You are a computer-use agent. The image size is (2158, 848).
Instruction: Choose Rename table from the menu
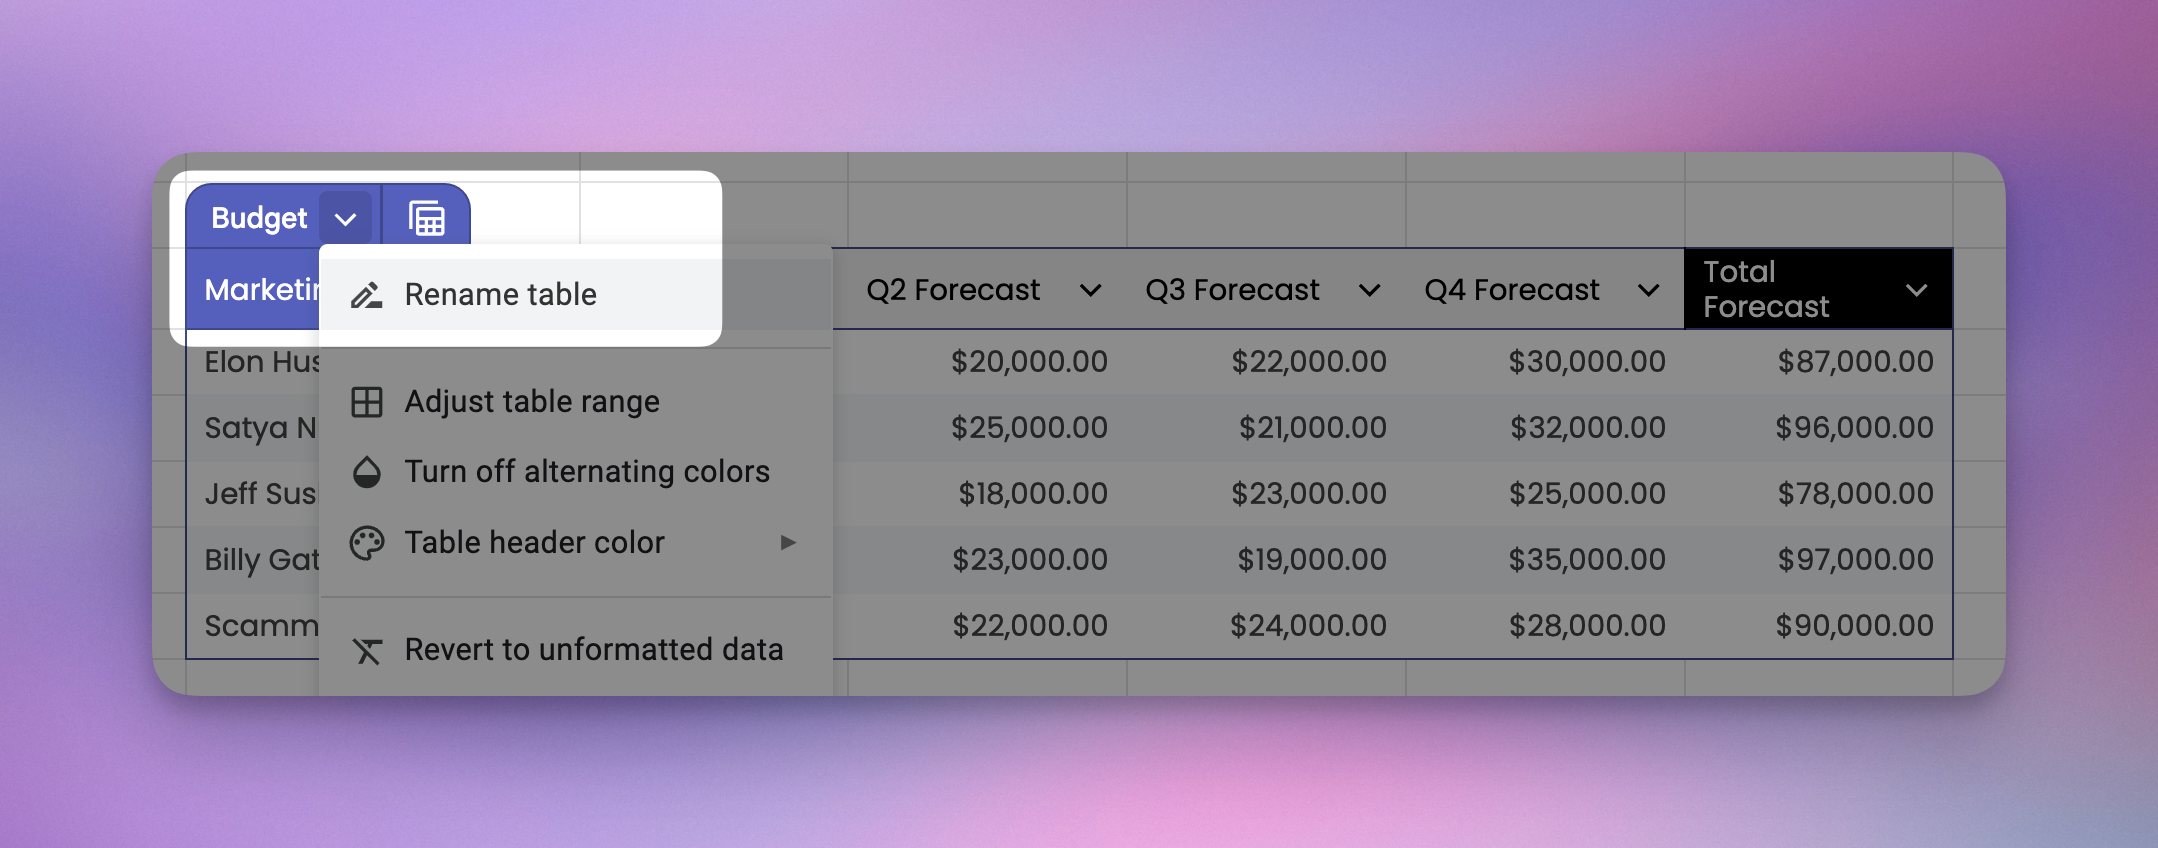500,295
